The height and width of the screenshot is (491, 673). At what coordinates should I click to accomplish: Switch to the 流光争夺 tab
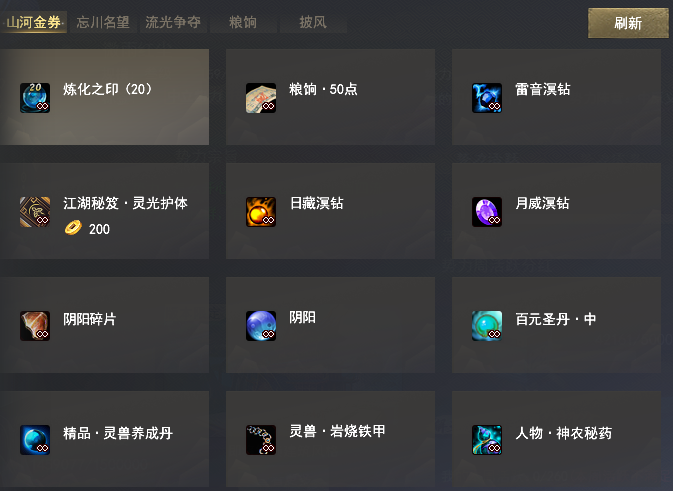point(173,22)
